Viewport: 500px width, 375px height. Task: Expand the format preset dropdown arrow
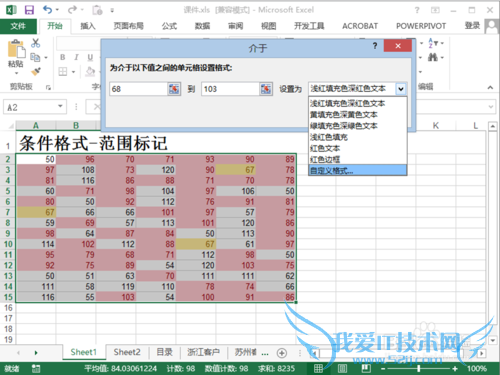(x=401, y=89)
